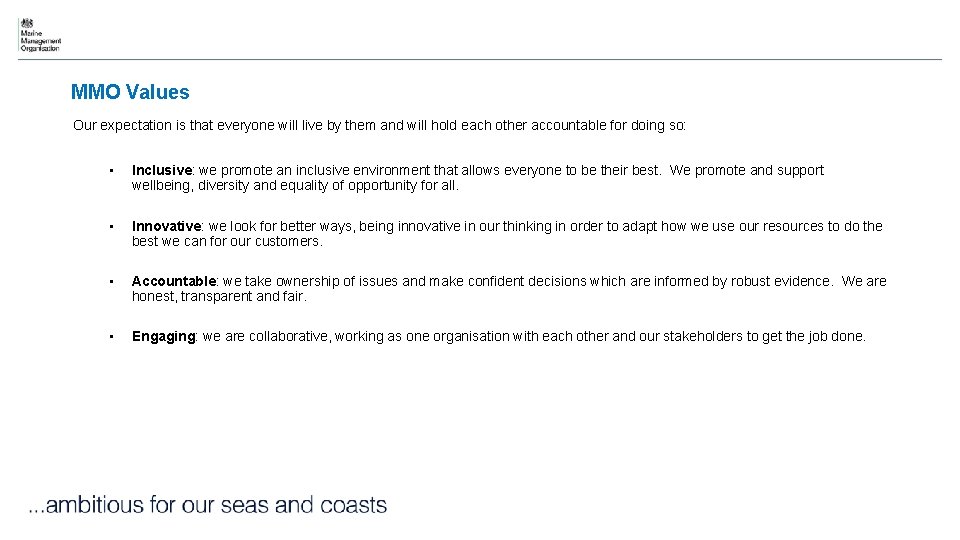Click the "...ambitious for our seas and coasts" tagline
The image size is (960, 540).
[x=207, y=505]
